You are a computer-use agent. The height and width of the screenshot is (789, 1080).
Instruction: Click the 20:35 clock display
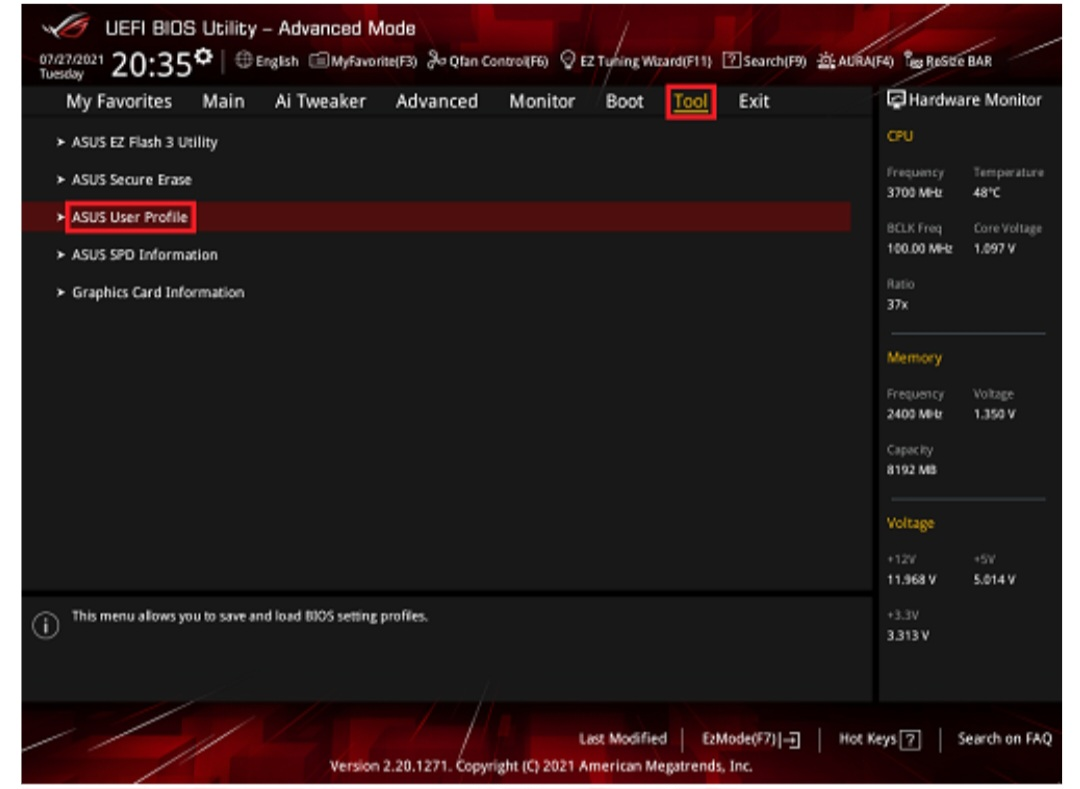[152, 65]
